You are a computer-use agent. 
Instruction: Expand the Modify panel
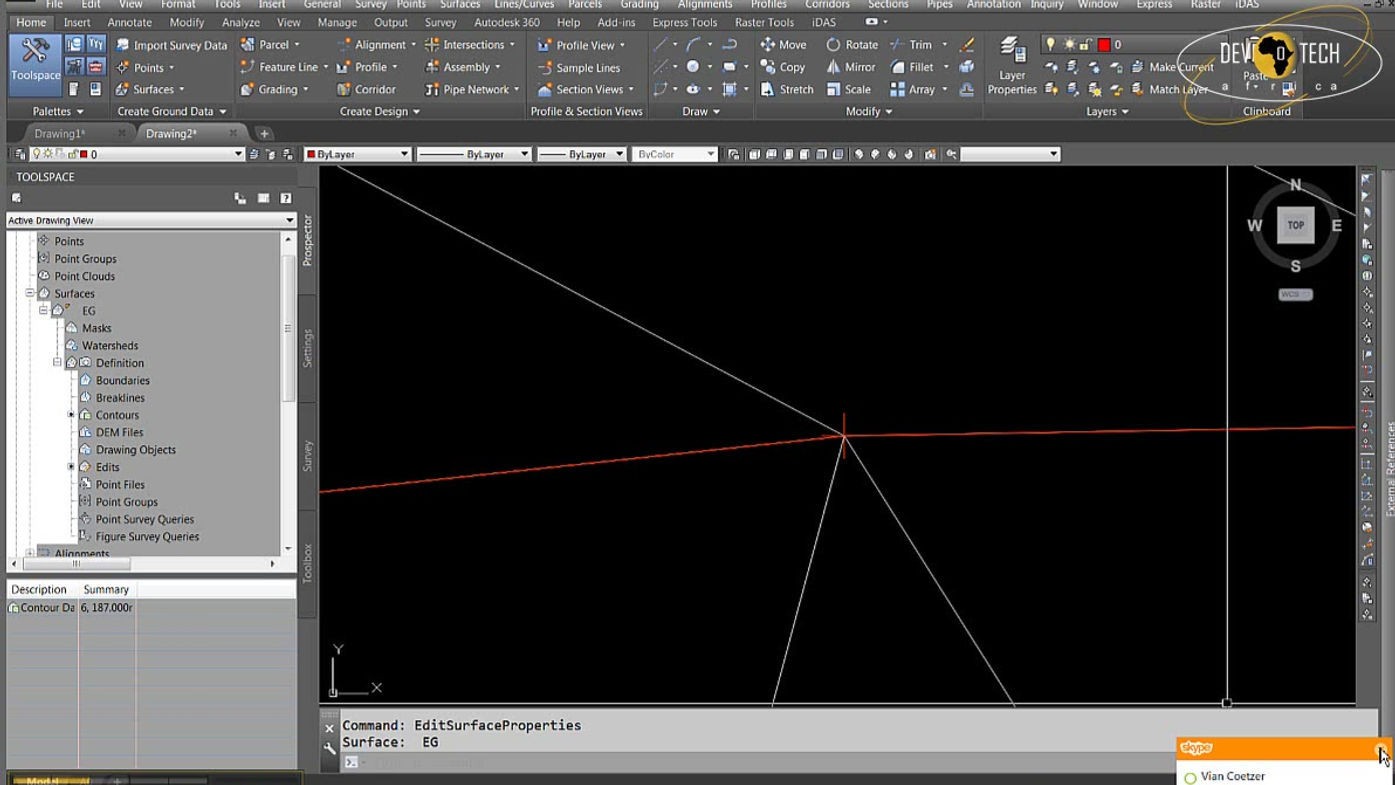click(869, 111)
